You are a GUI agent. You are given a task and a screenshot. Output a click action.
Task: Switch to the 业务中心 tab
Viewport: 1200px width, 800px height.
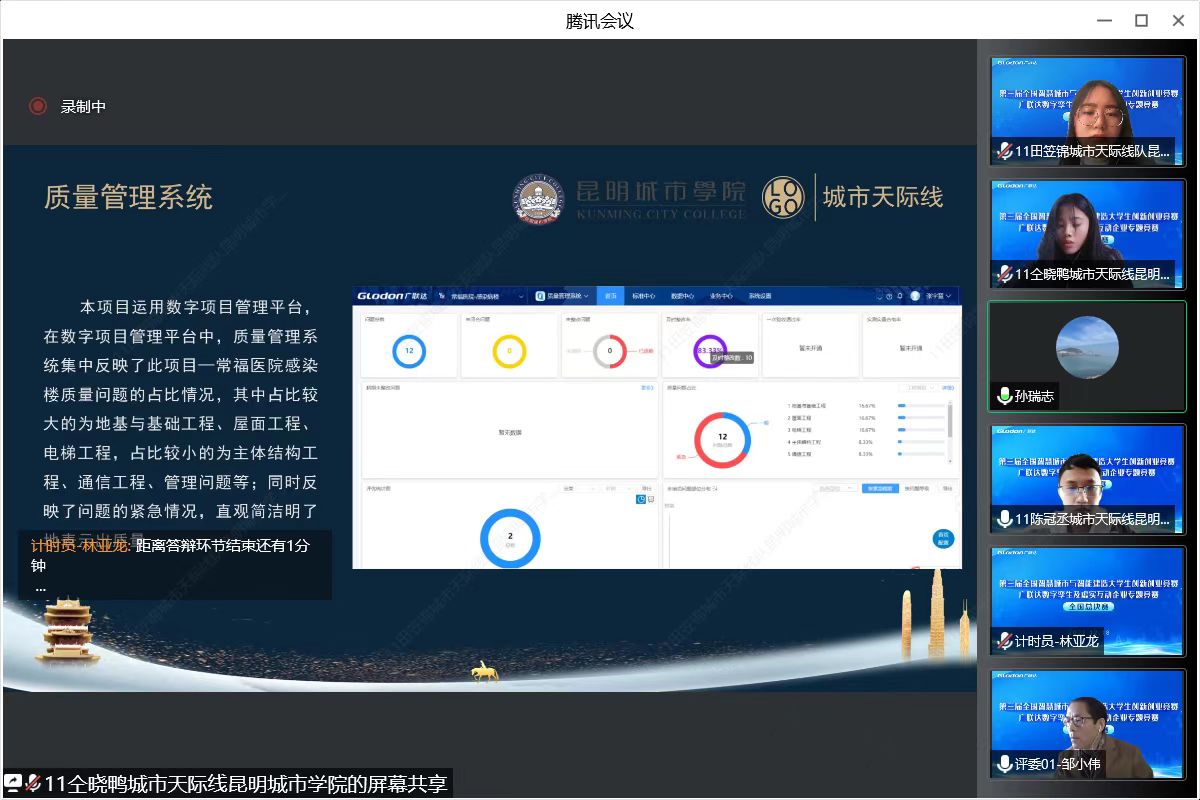click(721, 296)
